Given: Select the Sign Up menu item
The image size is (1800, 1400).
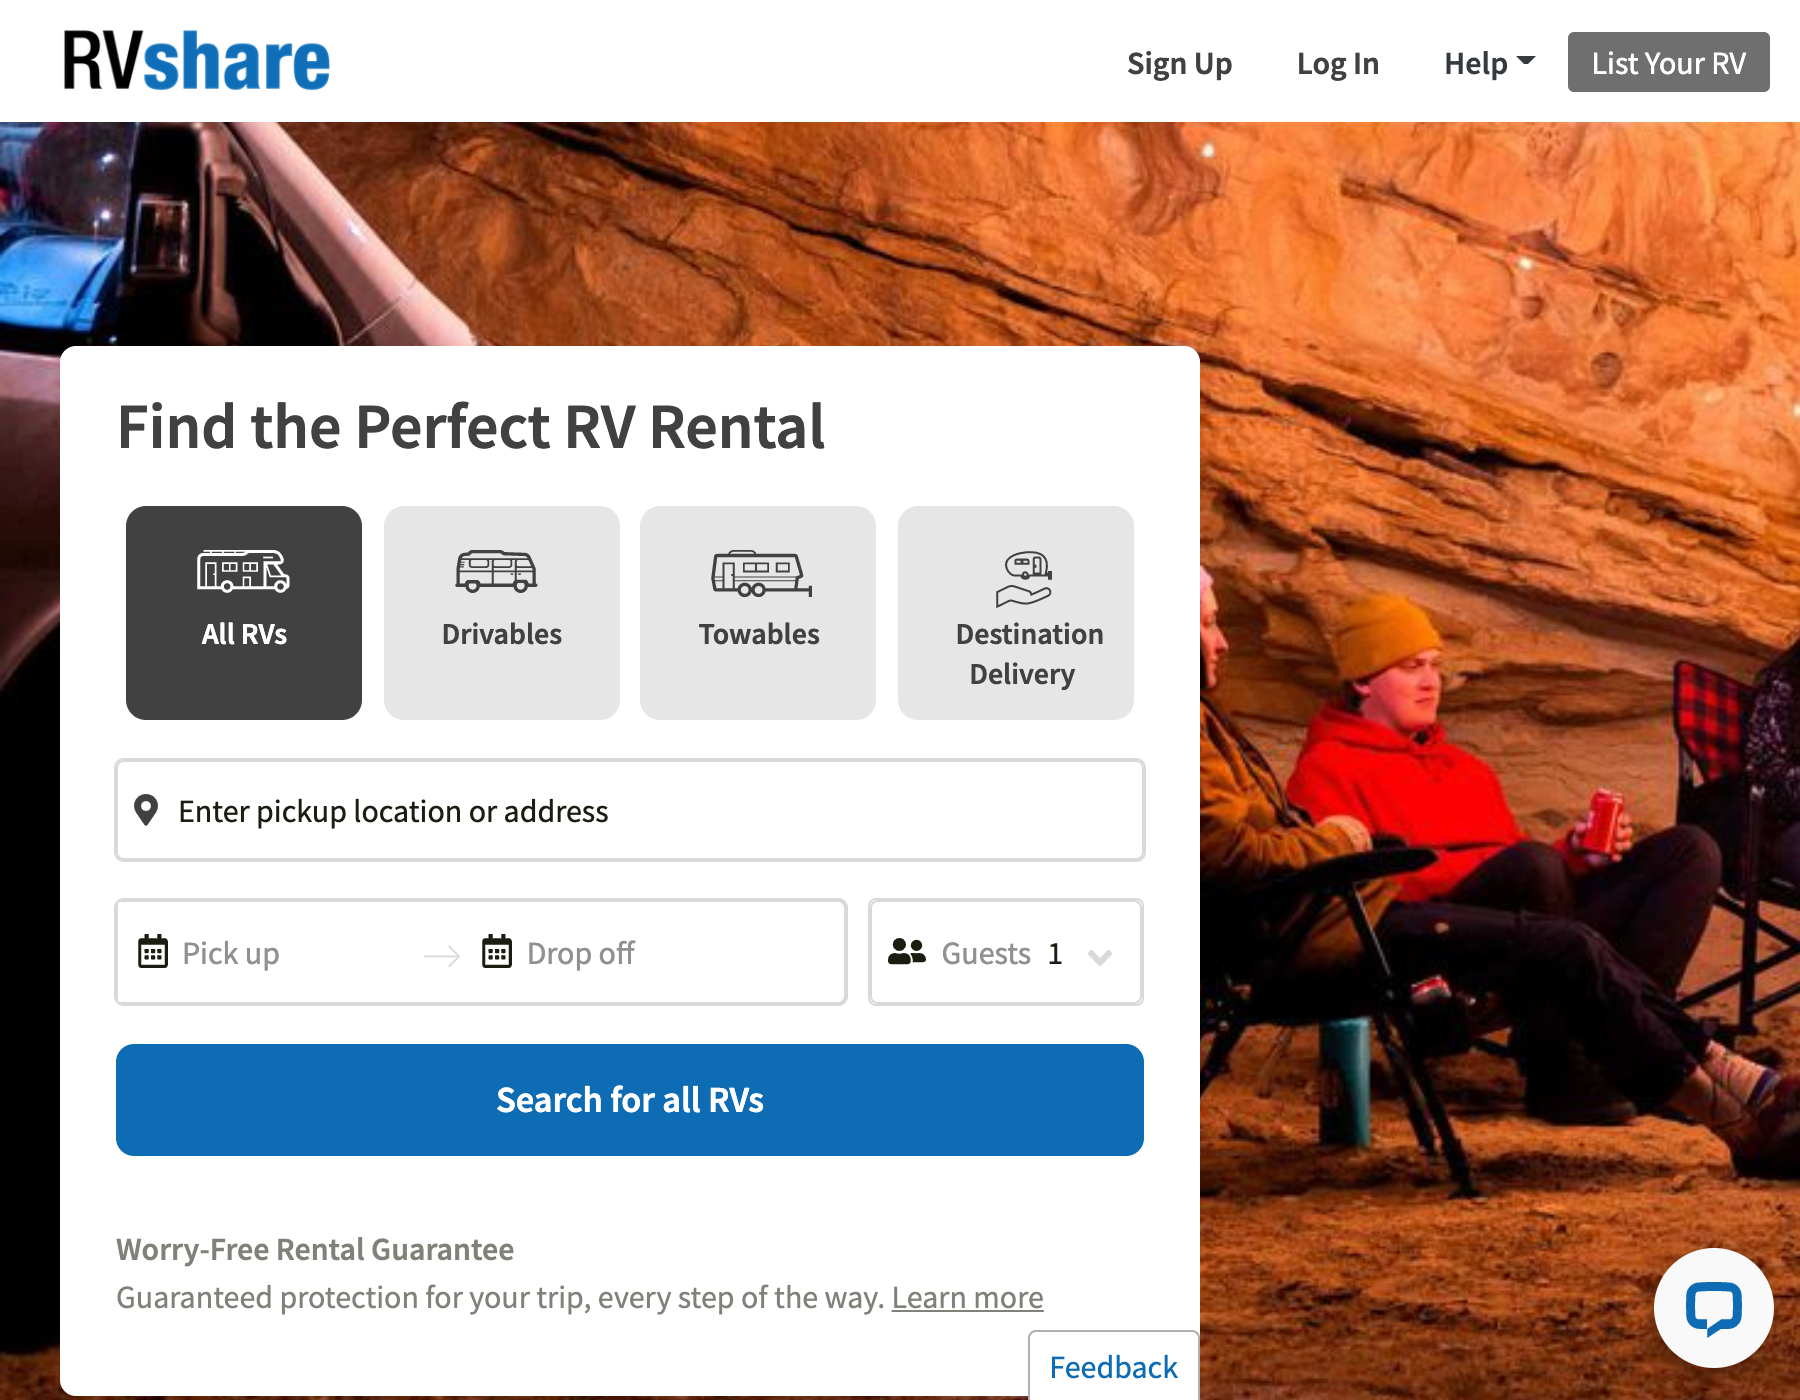Looking at the screenshot, I should 1179,62.
